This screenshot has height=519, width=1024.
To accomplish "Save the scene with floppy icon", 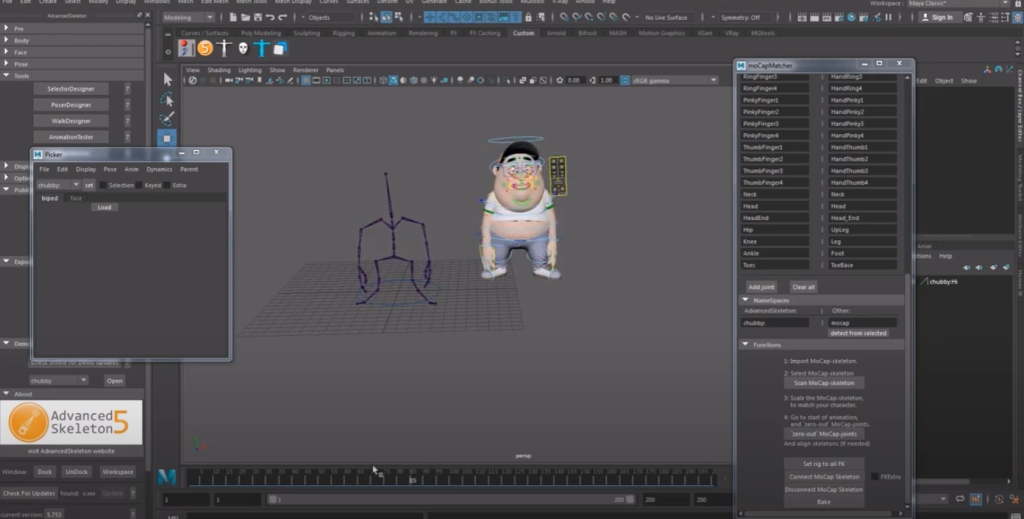I will point(258,18).
